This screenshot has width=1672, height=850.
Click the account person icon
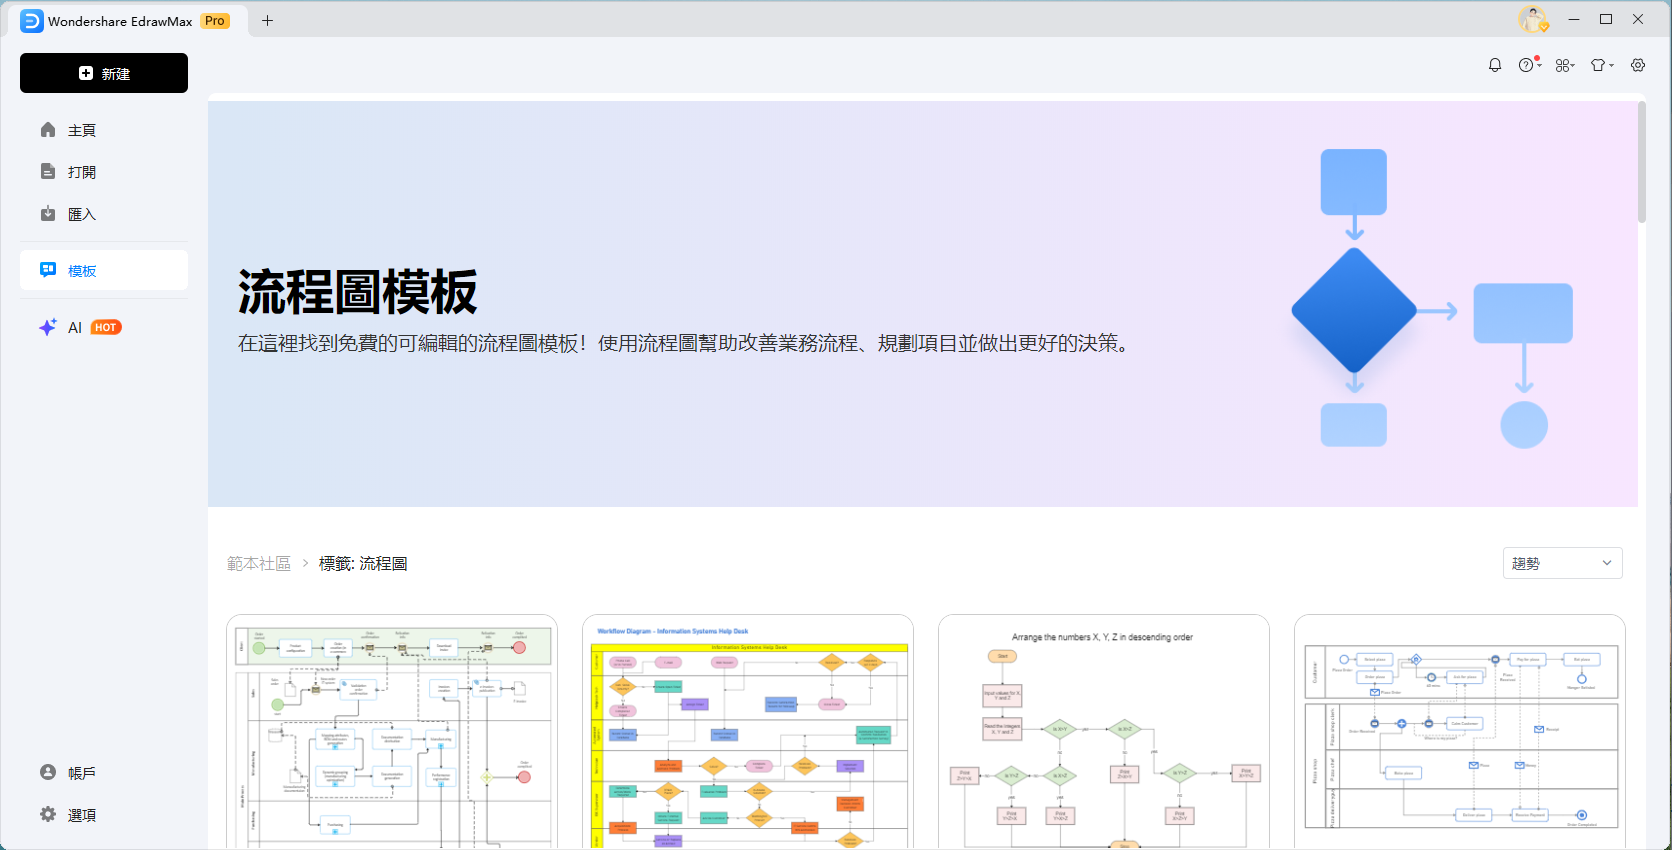click(48, 772)
